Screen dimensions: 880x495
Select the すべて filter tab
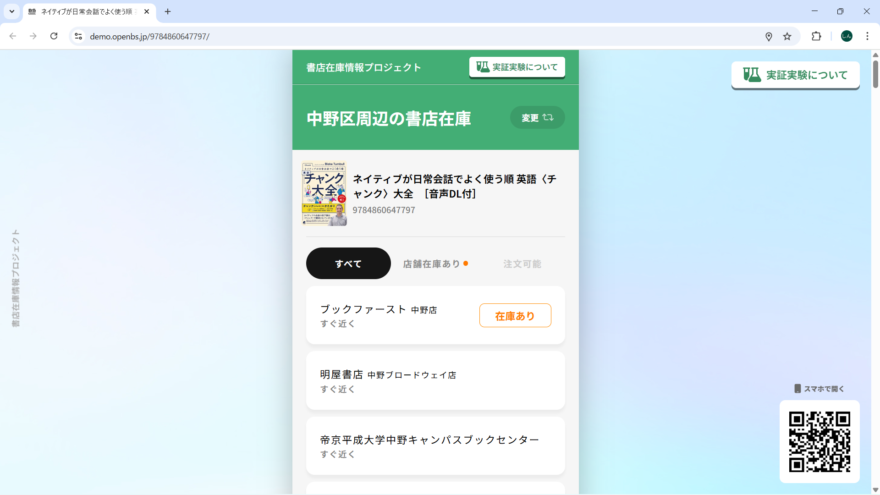click(x=348, y=264)
